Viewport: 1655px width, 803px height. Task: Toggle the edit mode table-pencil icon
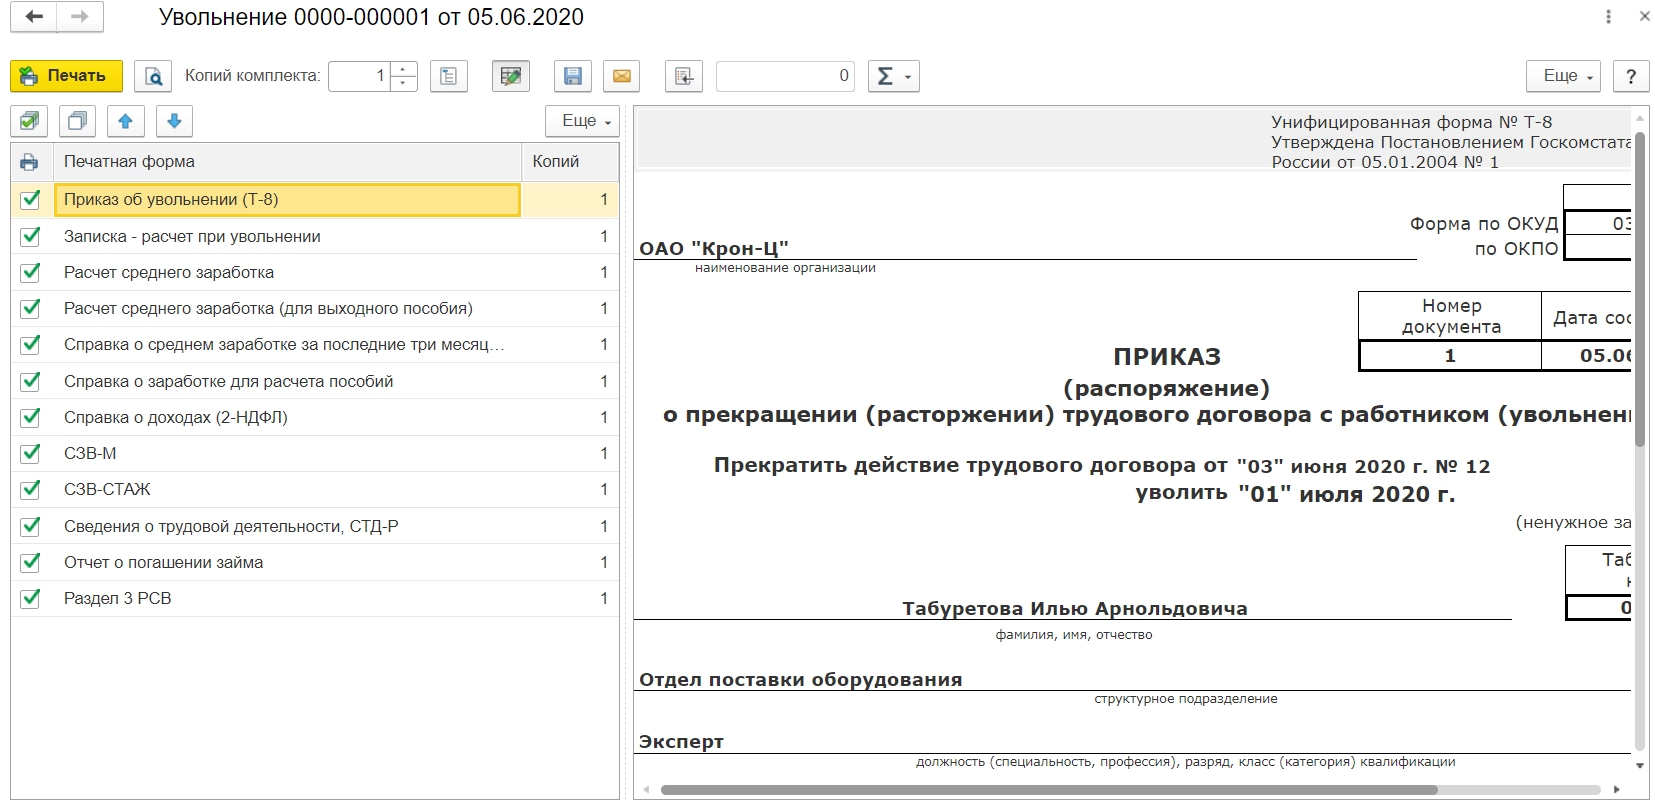[510, 76]
